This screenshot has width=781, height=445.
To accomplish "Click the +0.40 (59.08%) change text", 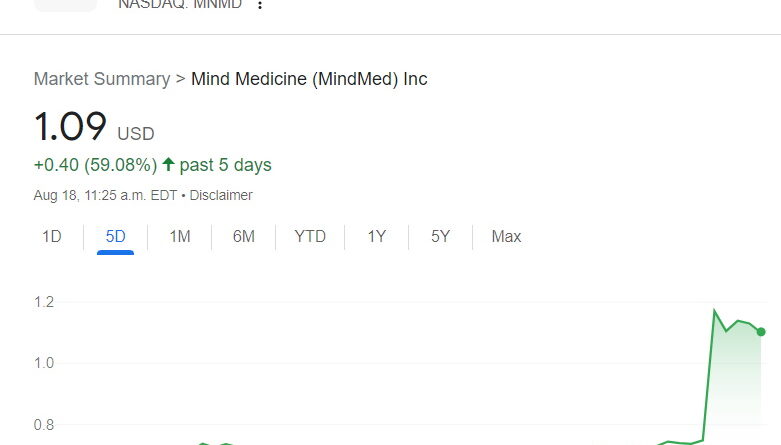I will coord(95,165).
